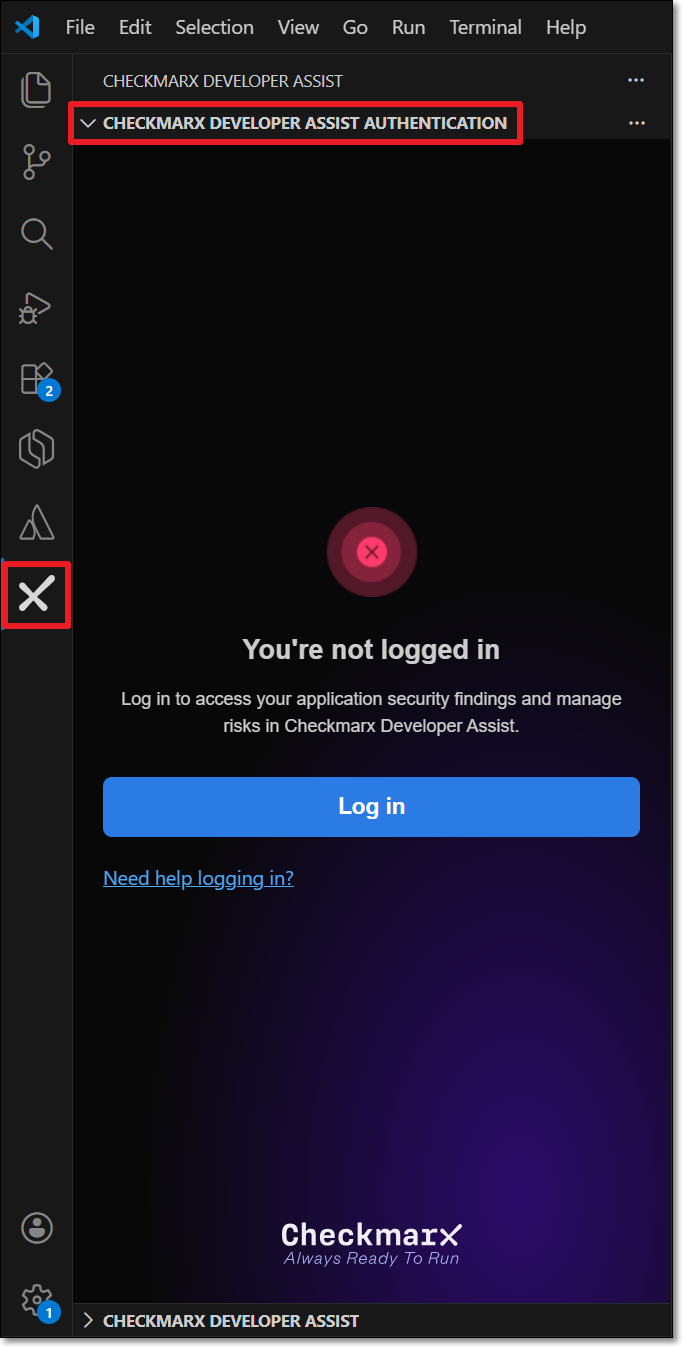Open Run and Debug view

36,307
